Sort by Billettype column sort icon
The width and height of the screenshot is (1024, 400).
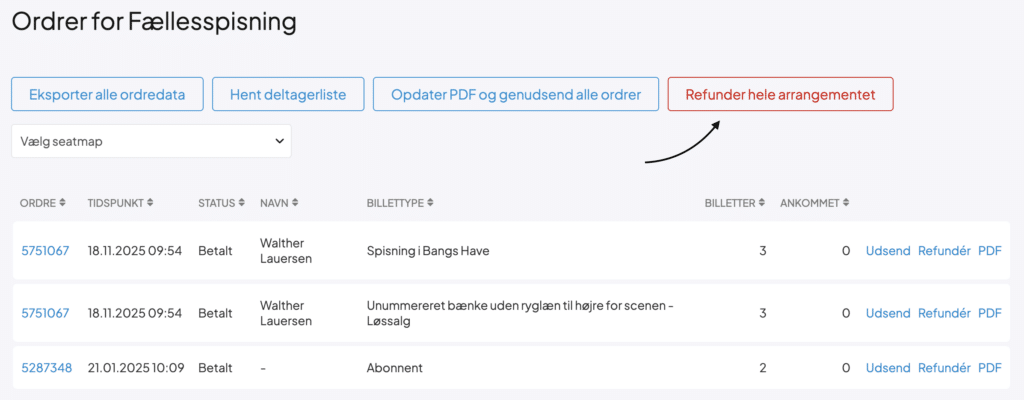tap(430, 203)
